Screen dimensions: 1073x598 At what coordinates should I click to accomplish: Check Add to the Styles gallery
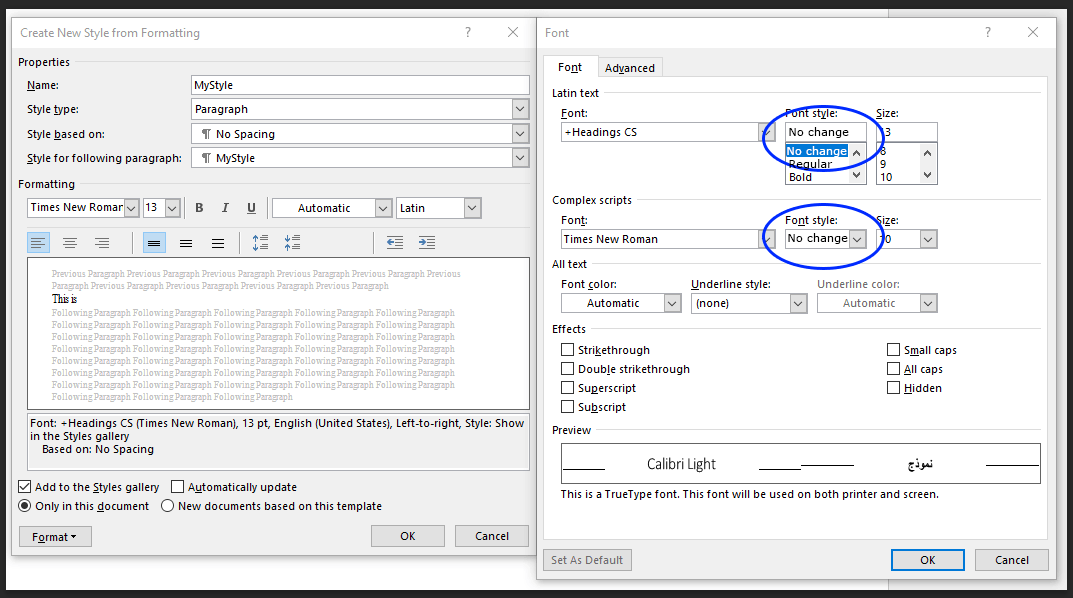point(25,487)
